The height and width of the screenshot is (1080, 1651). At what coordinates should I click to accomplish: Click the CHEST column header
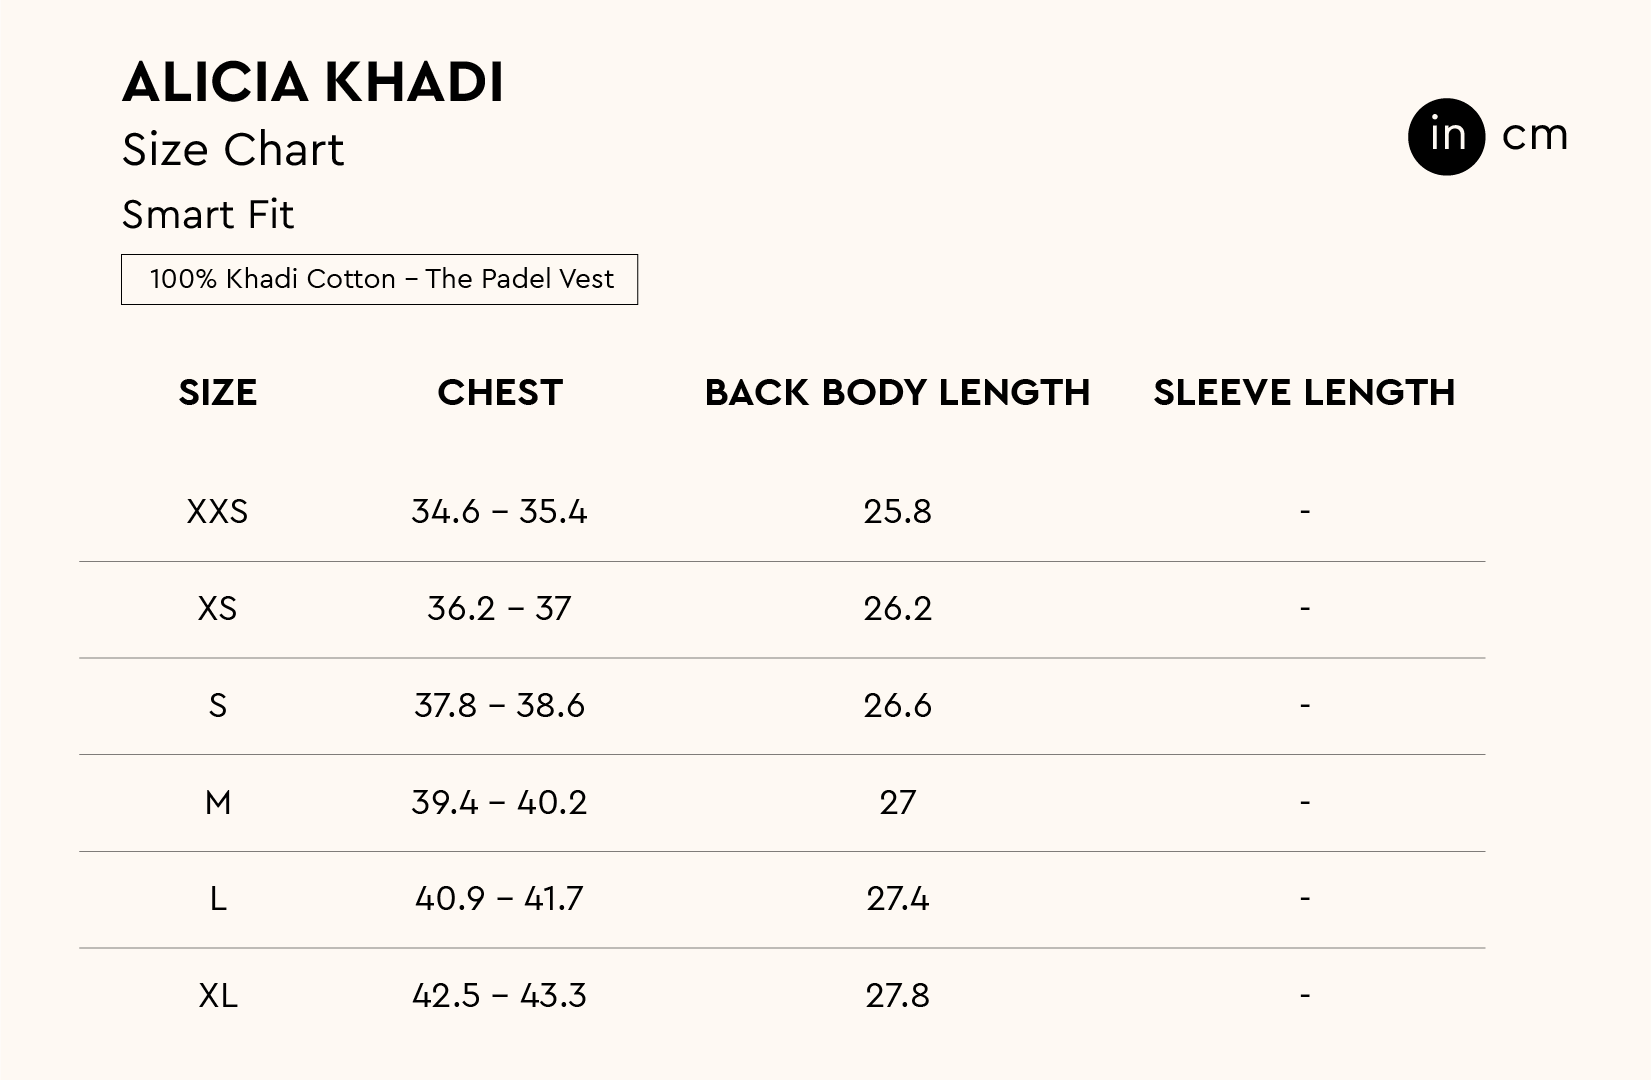pos(500,393)
